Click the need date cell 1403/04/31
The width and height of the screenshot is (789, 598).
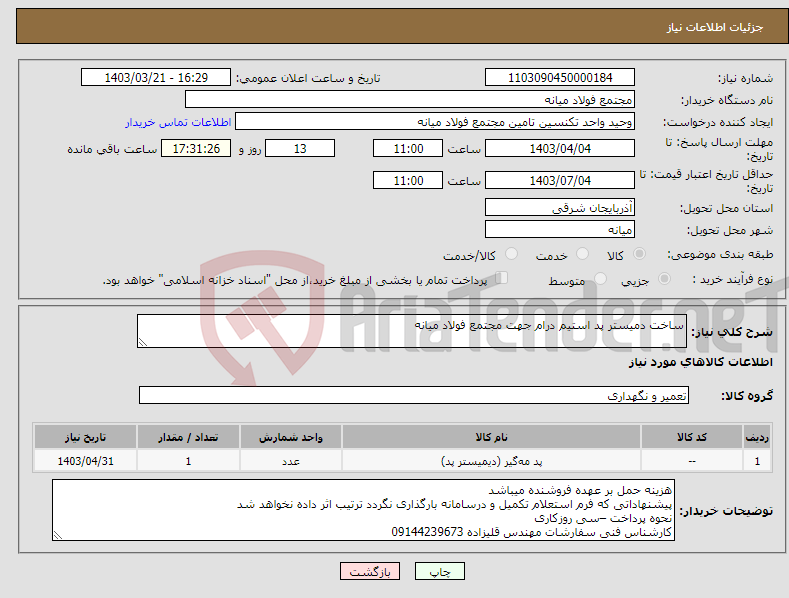click(86, 461)
